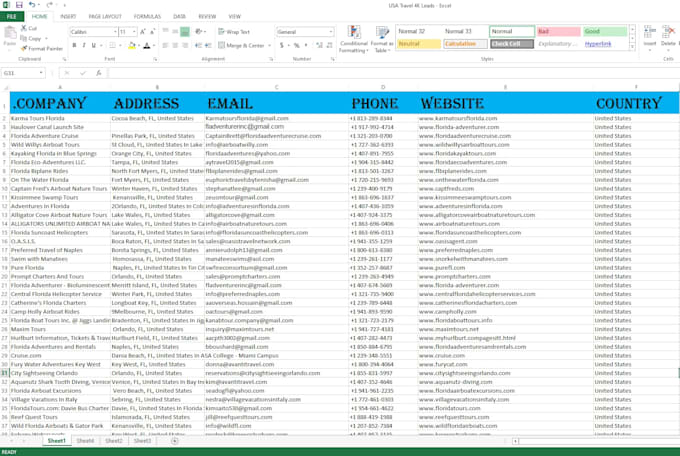Expand the Merge & Center arrow options
The width and height of the screenshot is (680, 456).
click(269, 45)
